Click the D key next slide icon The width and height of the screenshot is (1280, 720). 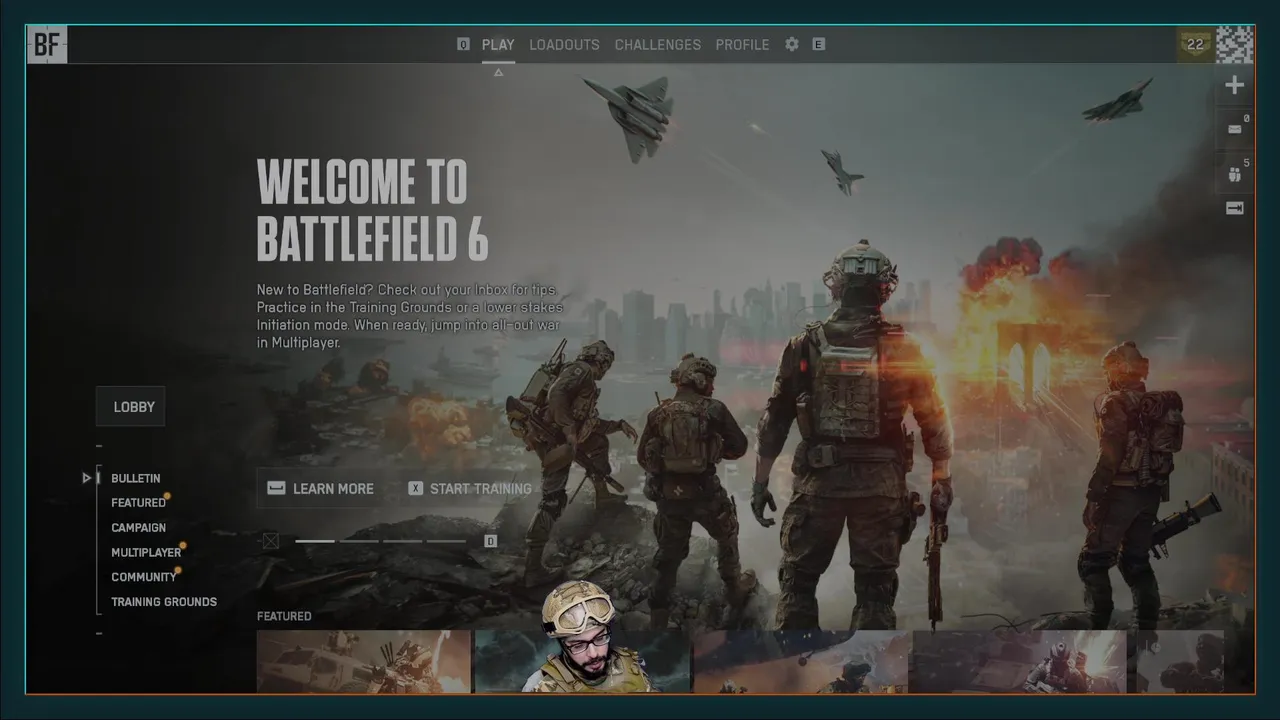[x=490, y=541]
